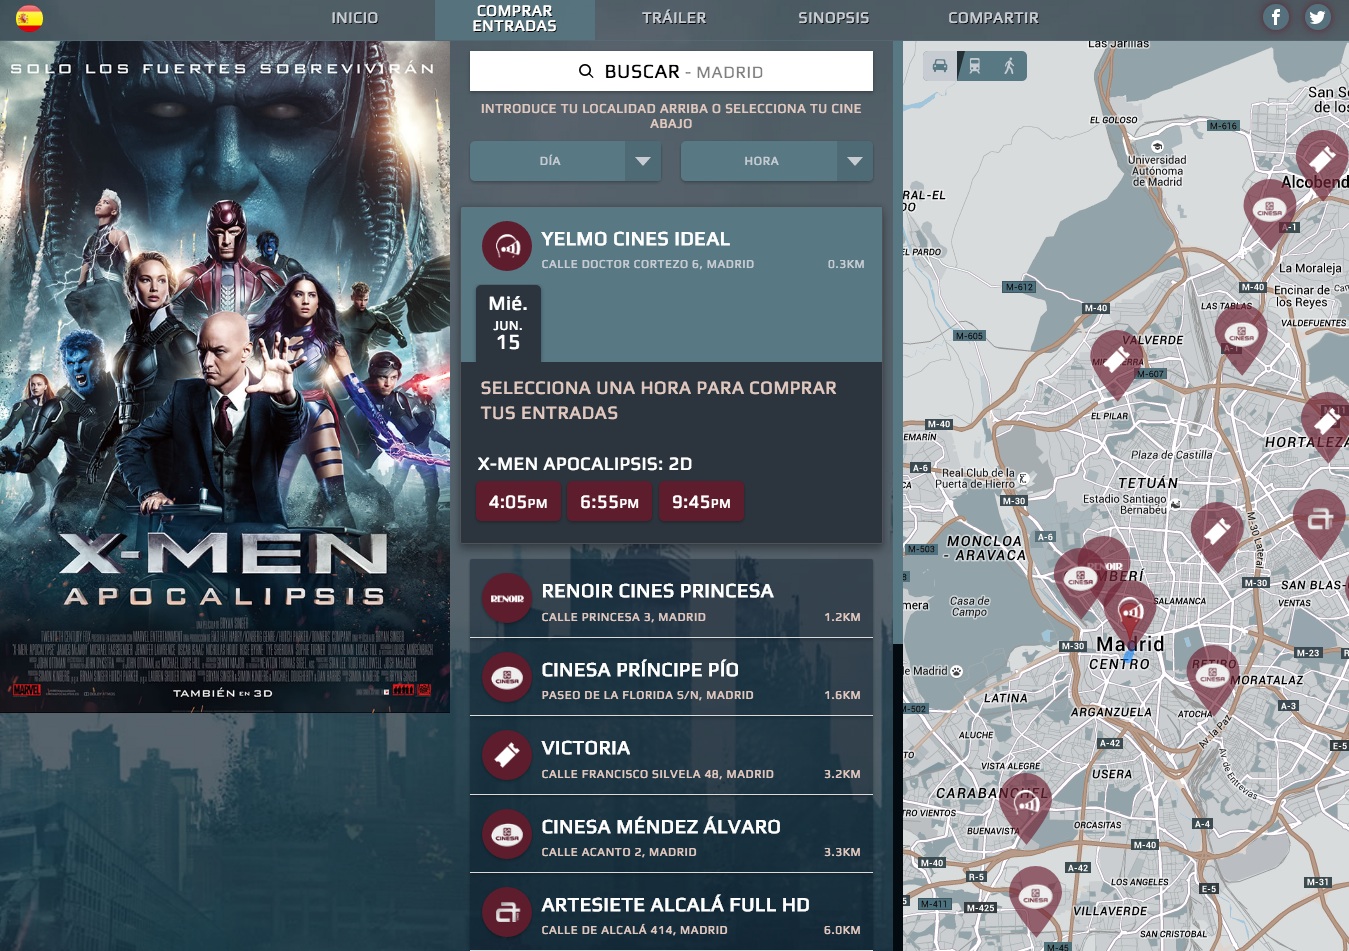This screenshot has height=951, width=1349.
Task: Switch map to walking mode
Action: pos(1009,66)
